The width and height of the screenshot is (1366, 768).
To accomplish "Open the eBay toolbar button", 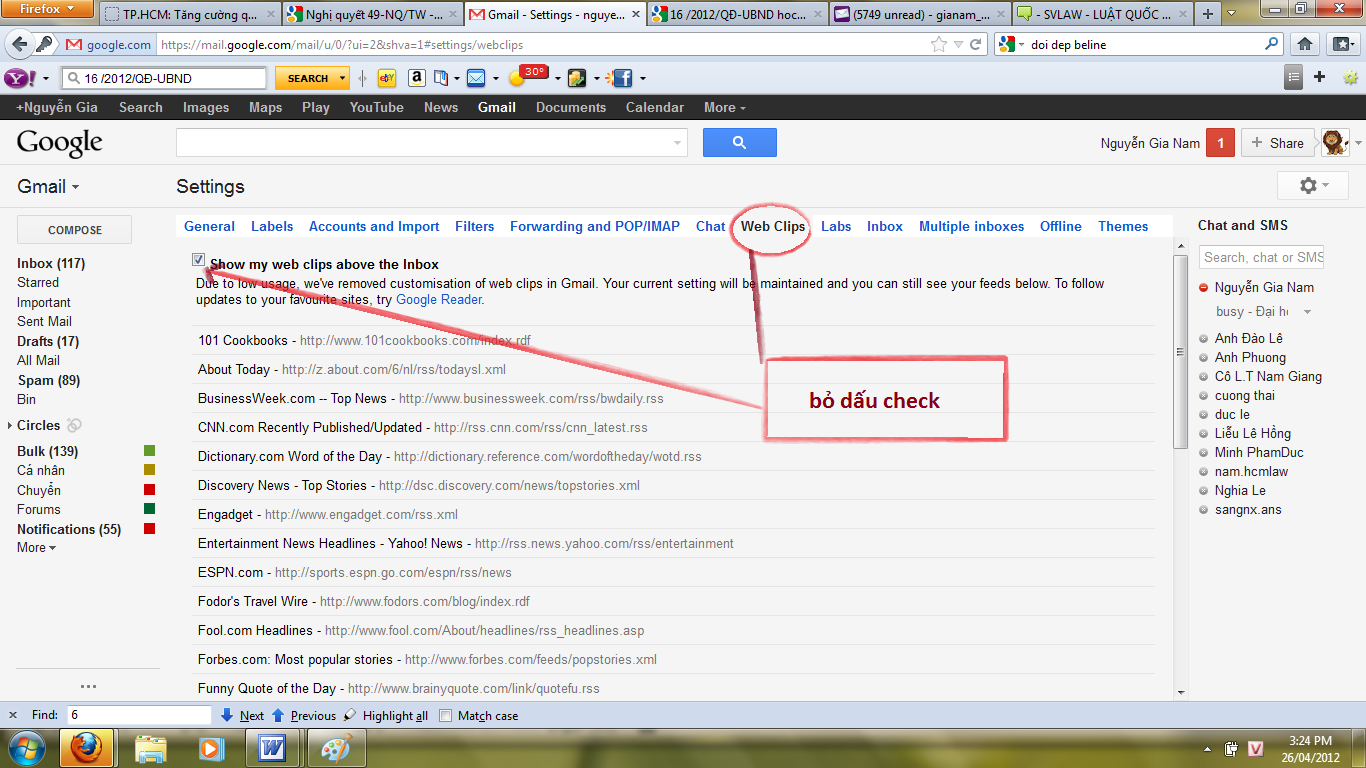I will point(387,78).
